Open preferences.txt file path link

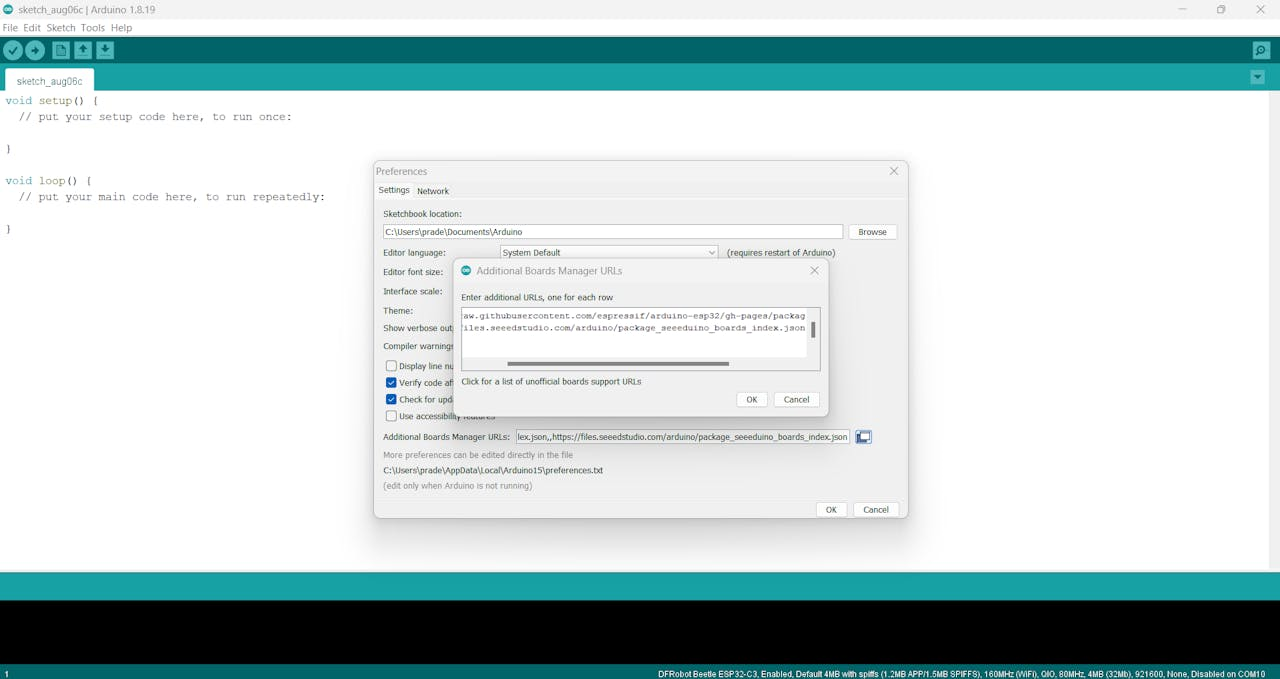(493, 470)
